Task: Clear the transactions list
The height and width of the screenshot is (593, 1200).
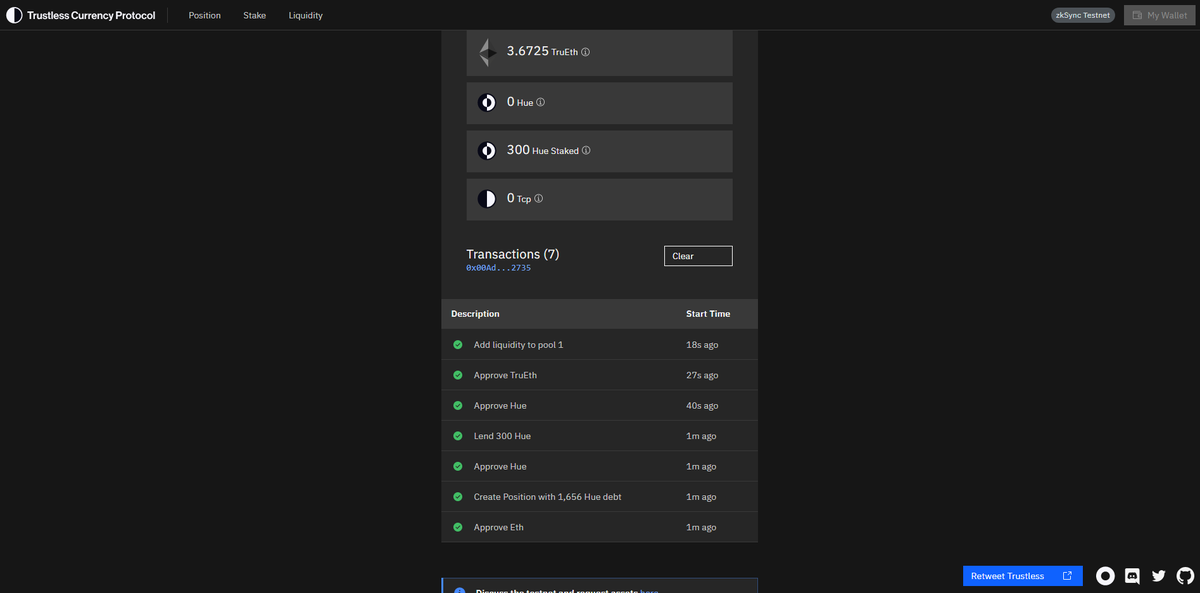Action: pos(698,256)
